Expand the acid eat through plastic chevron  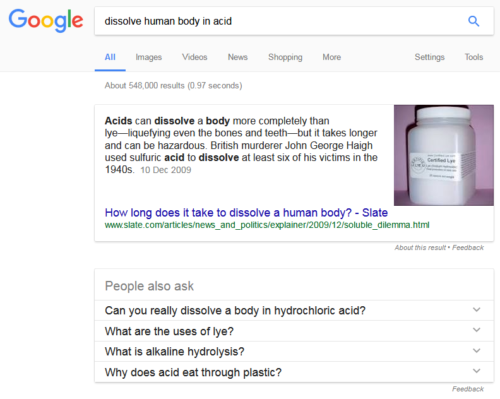coord(477,371)
